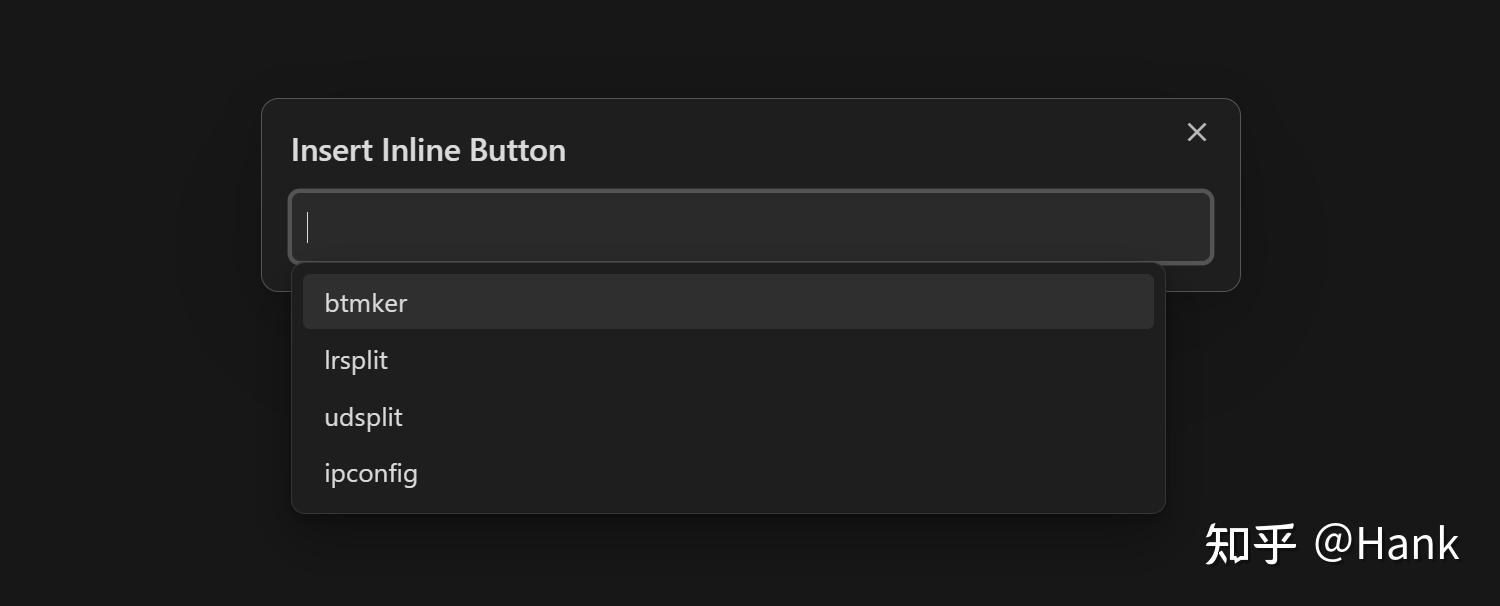Dismiss the modal with the X icon
The height and width of the screenshot is (606, 1500).
tap(1196, 132)
